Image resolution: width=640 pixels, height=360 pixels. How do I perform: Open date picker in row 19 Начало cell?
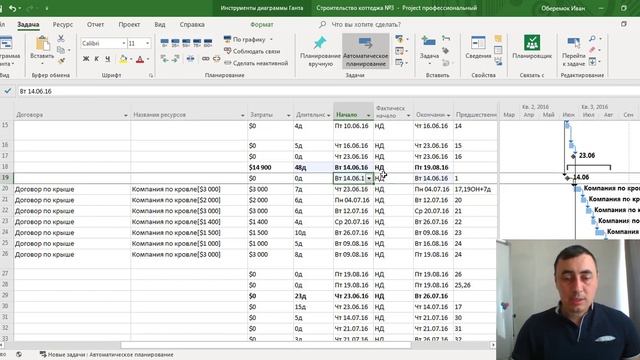pyautogui.click(x=369, y=178)
